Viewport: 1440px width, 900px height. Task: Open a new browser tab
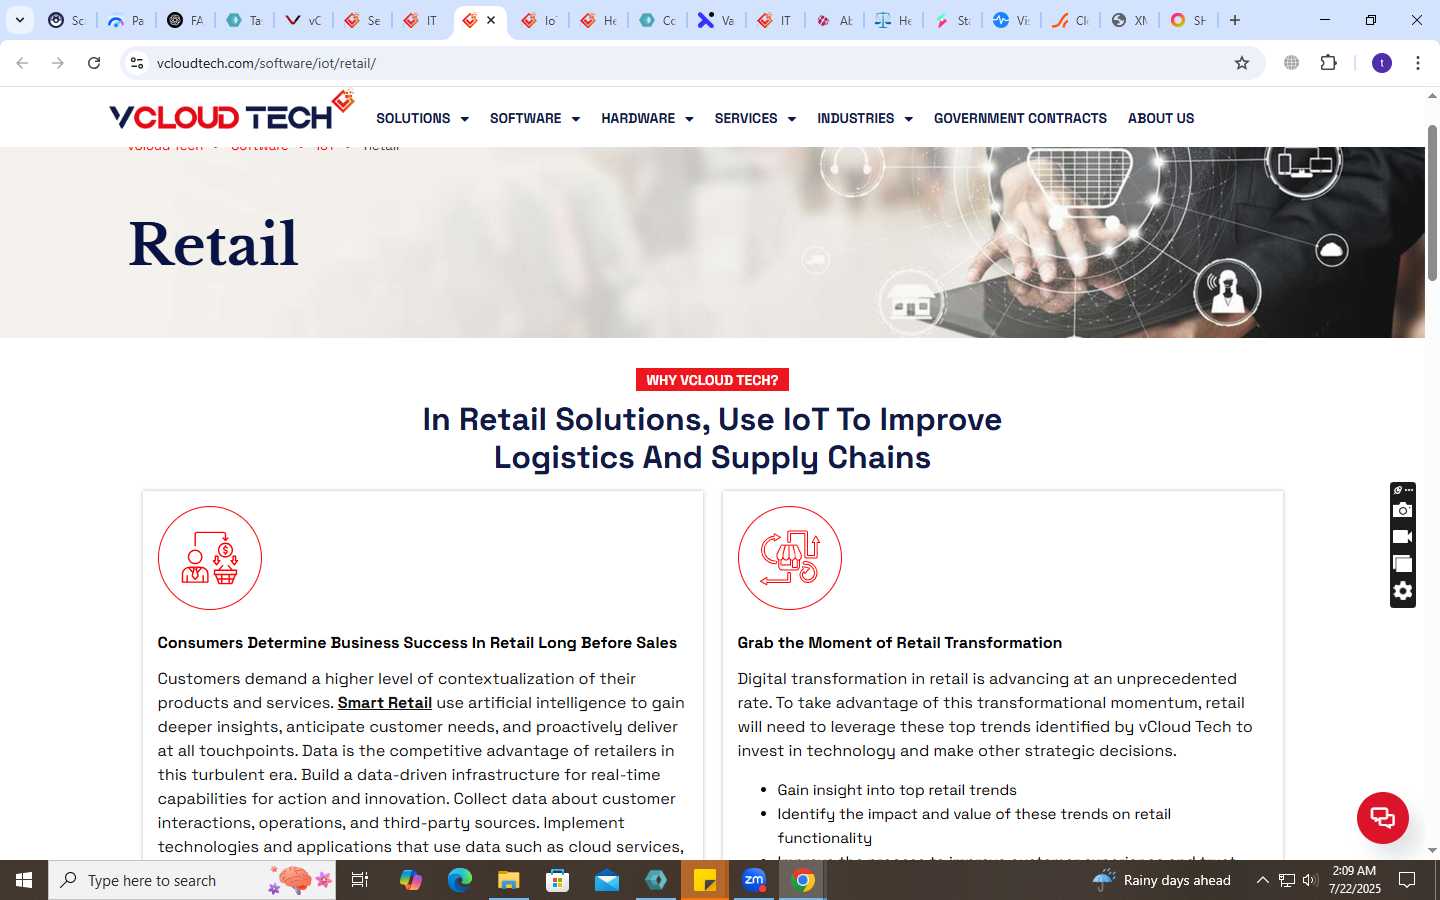[x=1235, y=20]
